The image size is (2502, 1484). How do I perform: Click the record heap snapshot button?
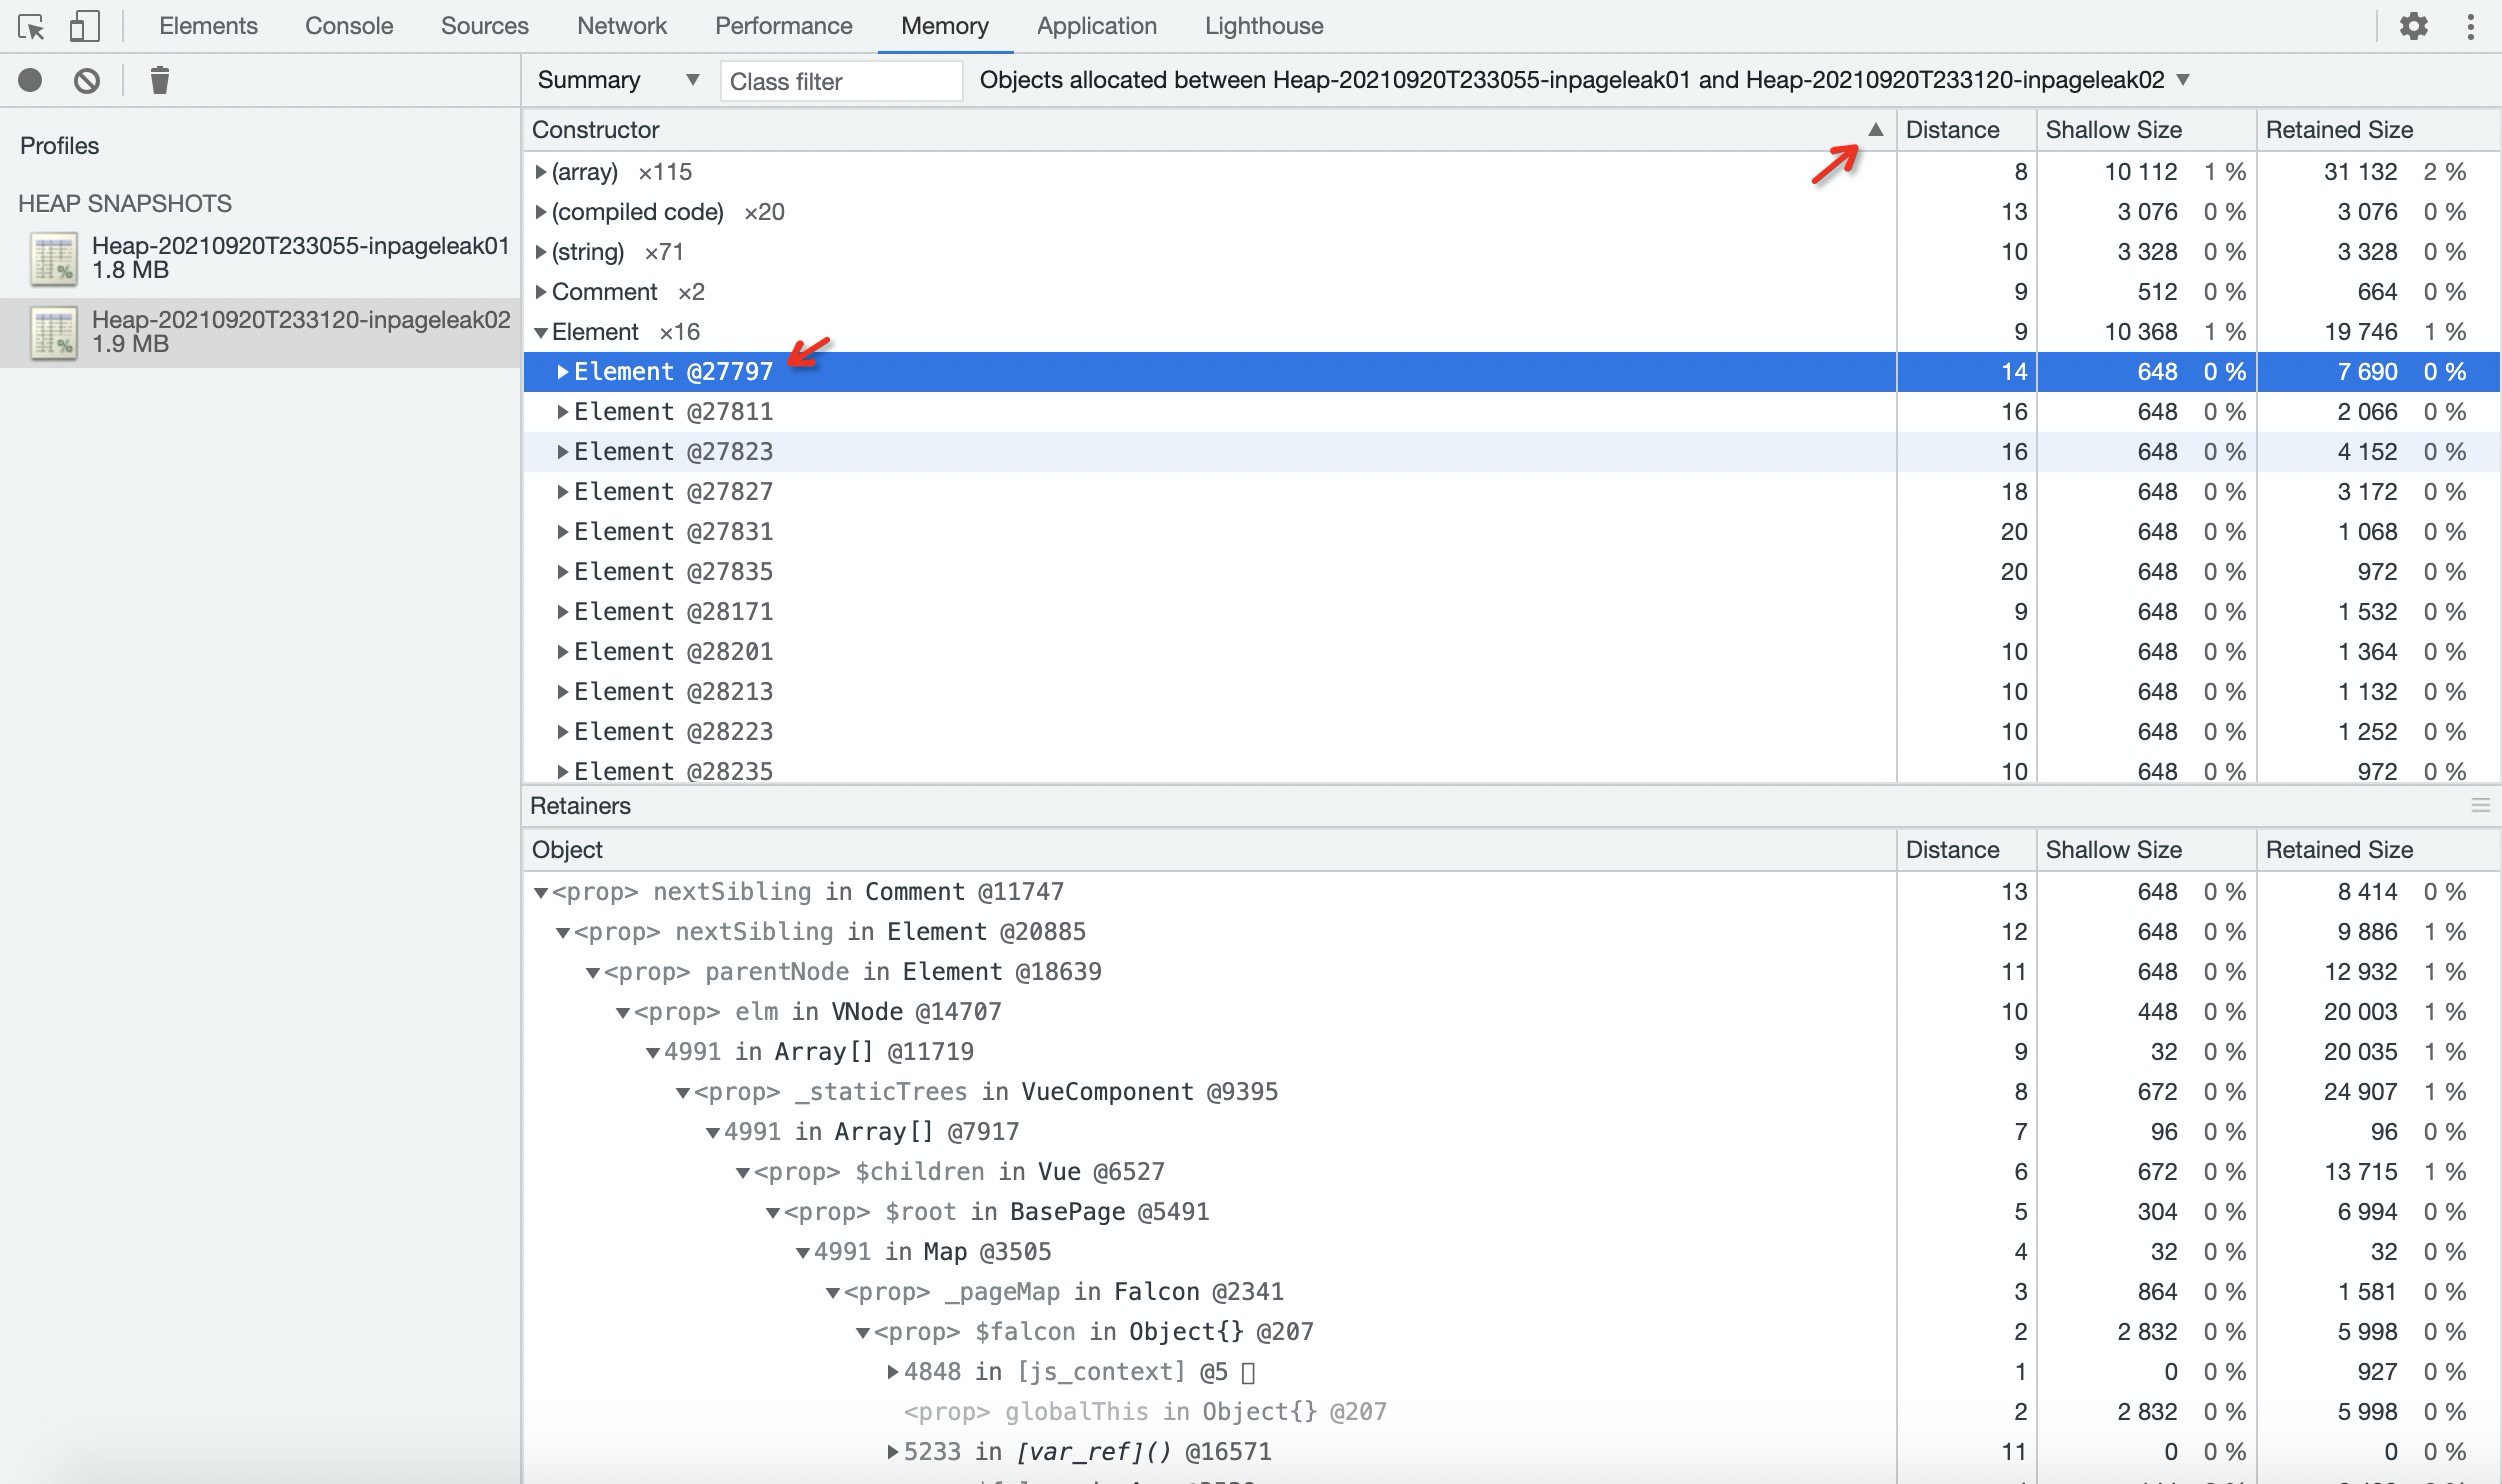[x=31, y=80]
